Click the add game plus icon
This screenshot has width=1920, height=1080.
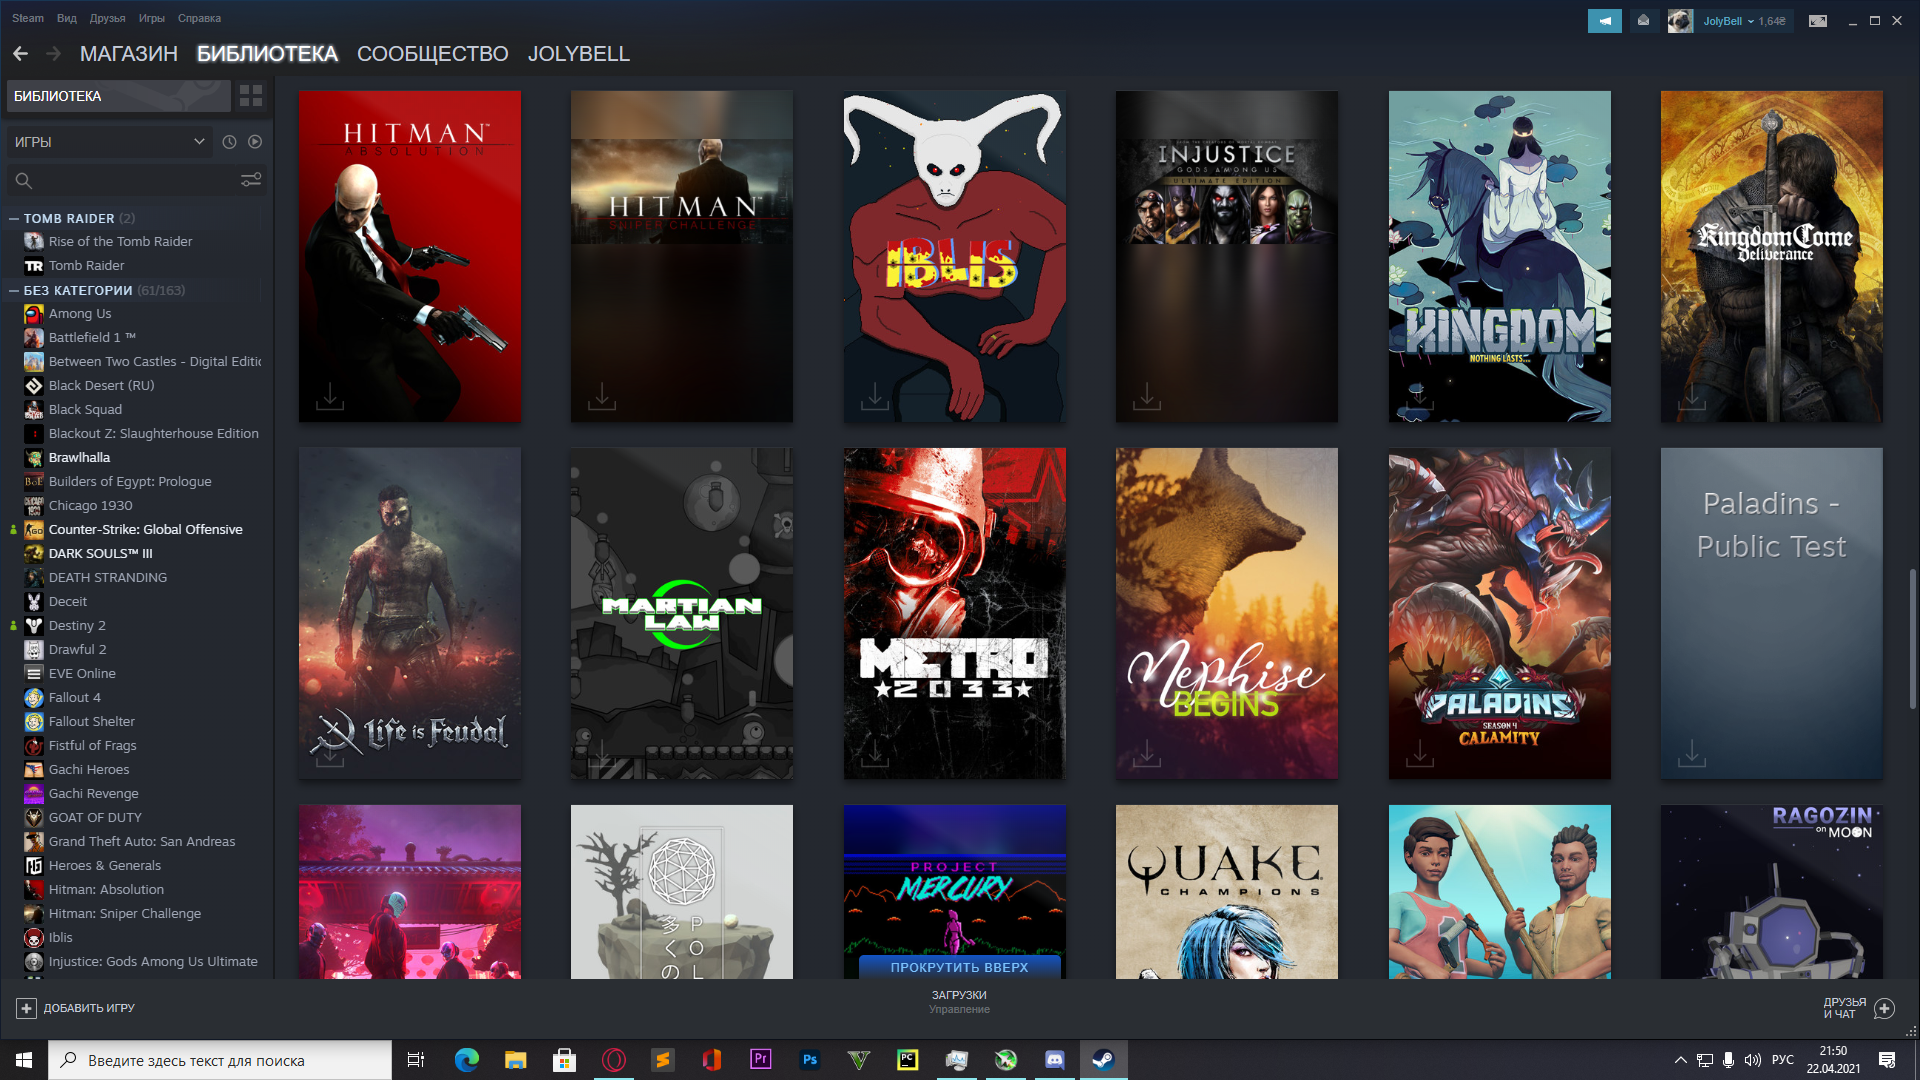click(26, 1008)
